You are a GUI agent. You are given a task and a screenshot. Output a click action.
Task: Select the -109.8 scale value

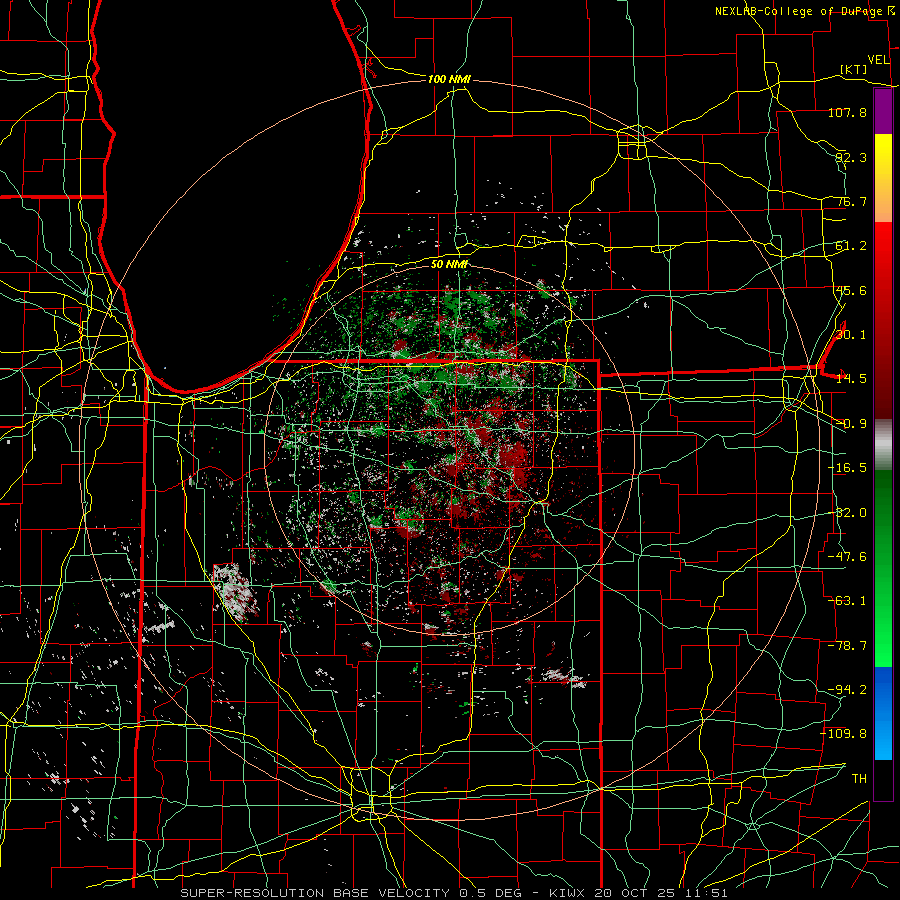844,734
